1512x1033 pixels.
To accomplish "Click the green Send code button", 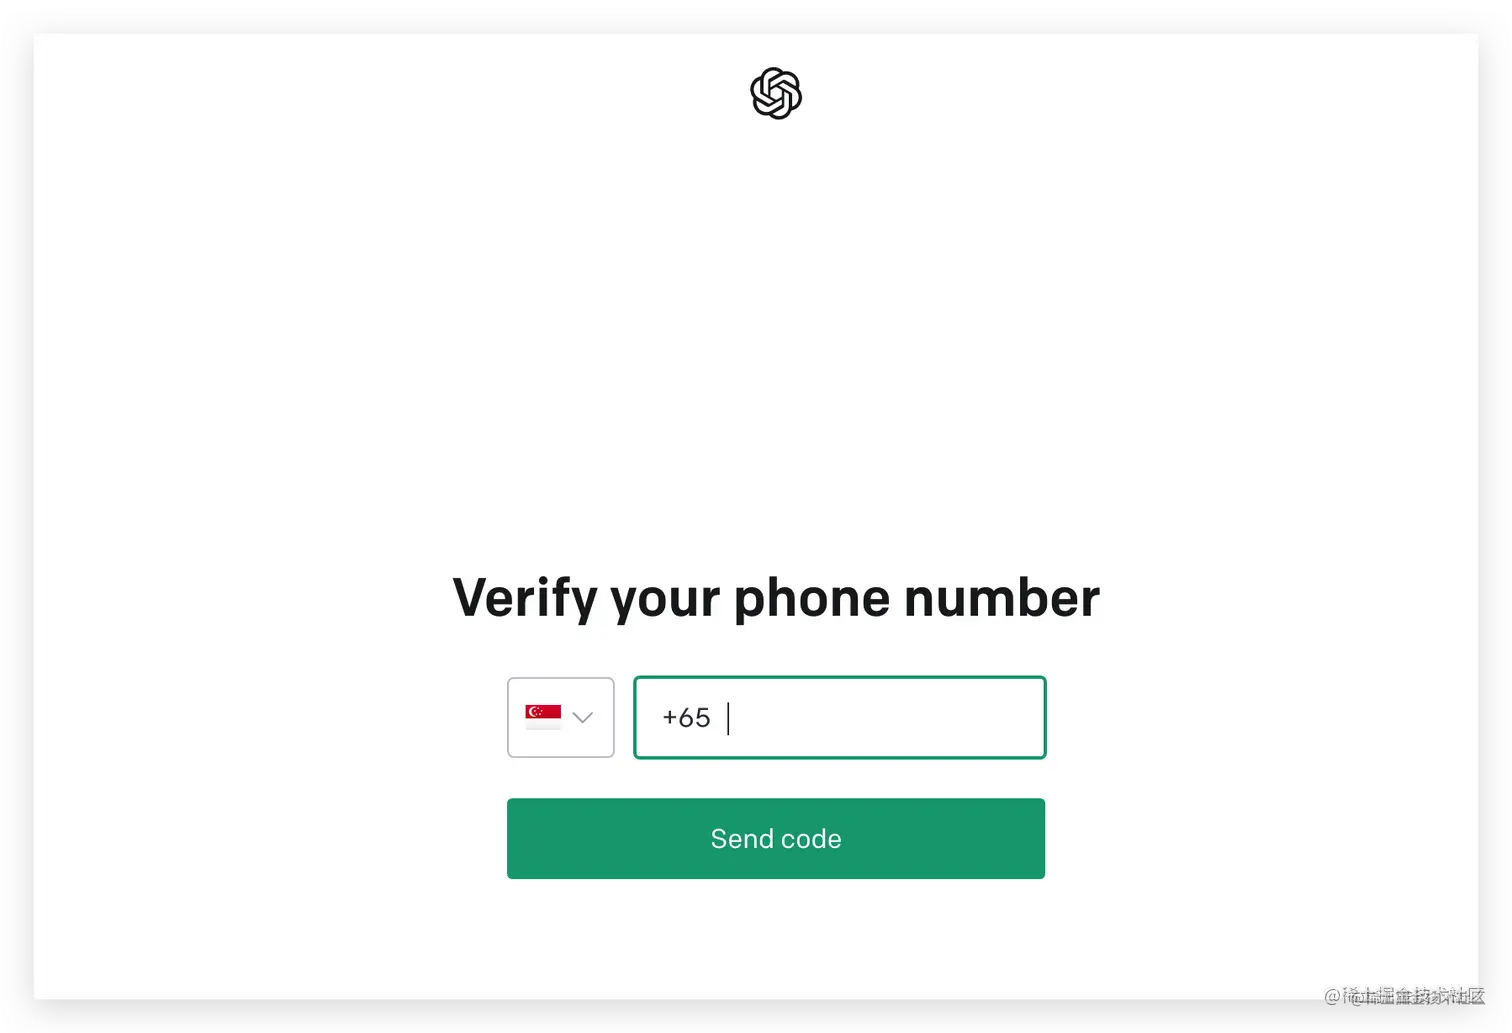I will point(776,838).
